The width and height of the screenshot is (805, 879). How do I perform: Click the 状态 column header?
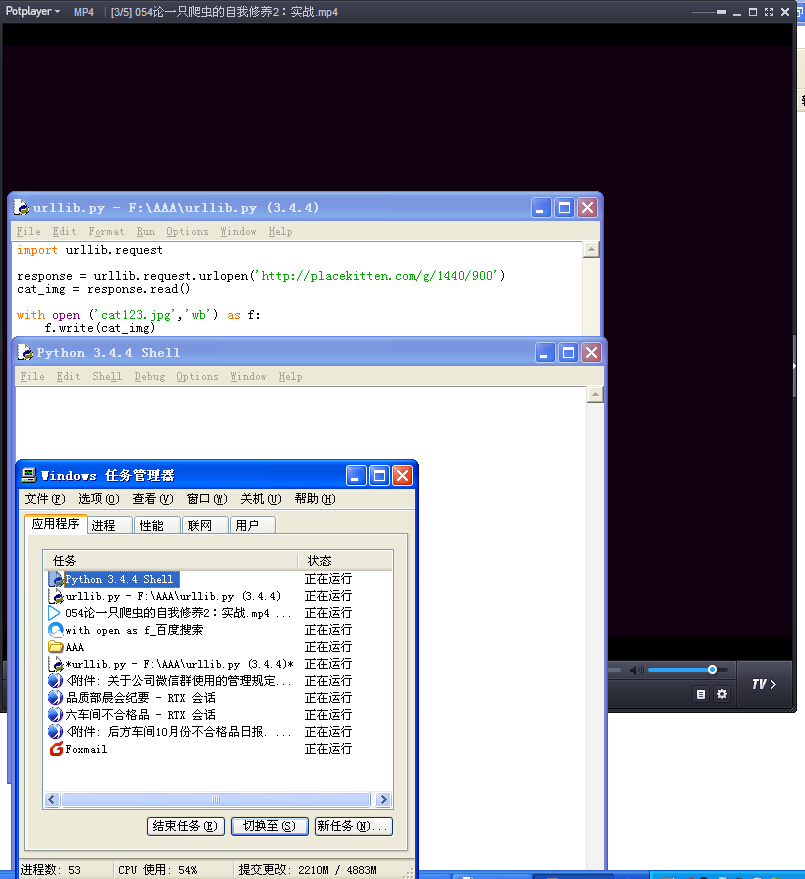[x=320, y=560]
